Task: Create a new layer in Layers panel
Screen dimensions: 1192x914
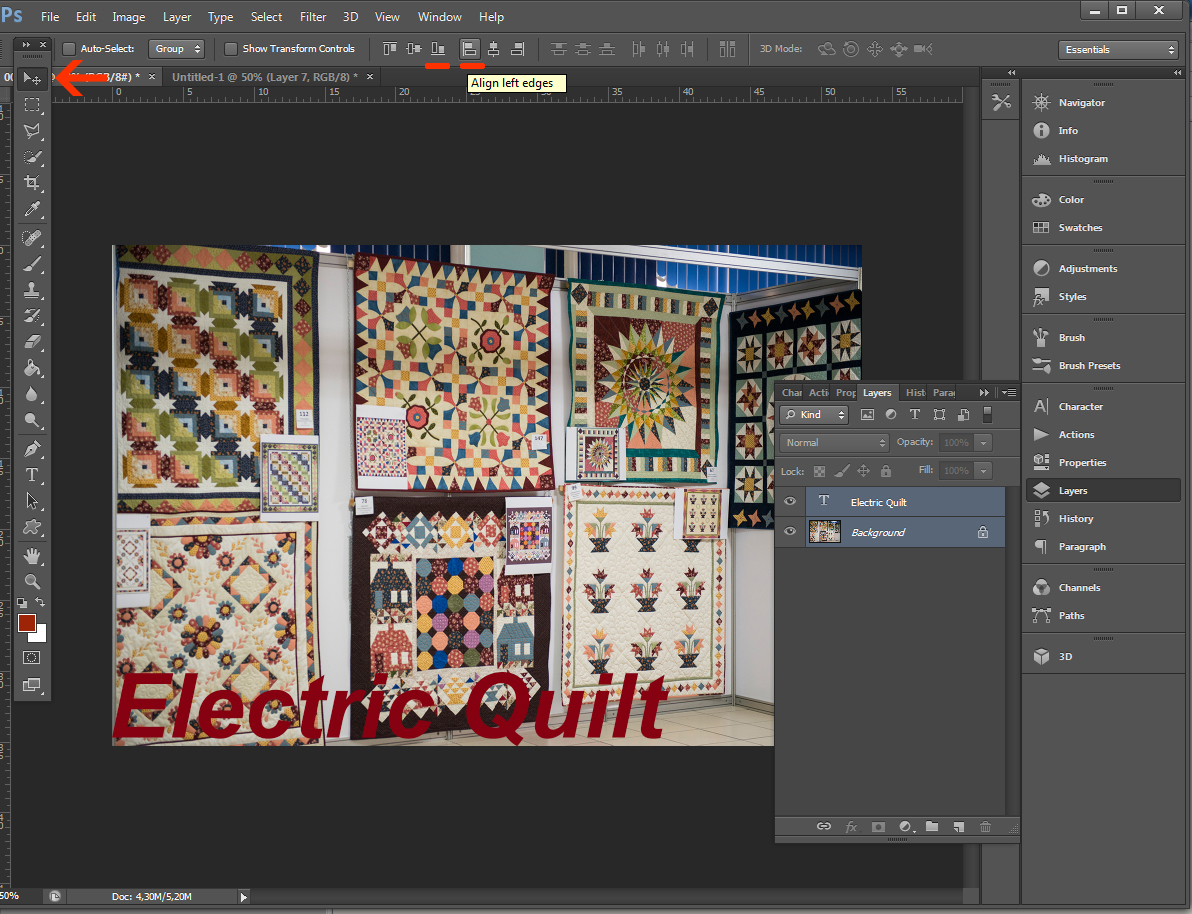Action: click(959, 827)
